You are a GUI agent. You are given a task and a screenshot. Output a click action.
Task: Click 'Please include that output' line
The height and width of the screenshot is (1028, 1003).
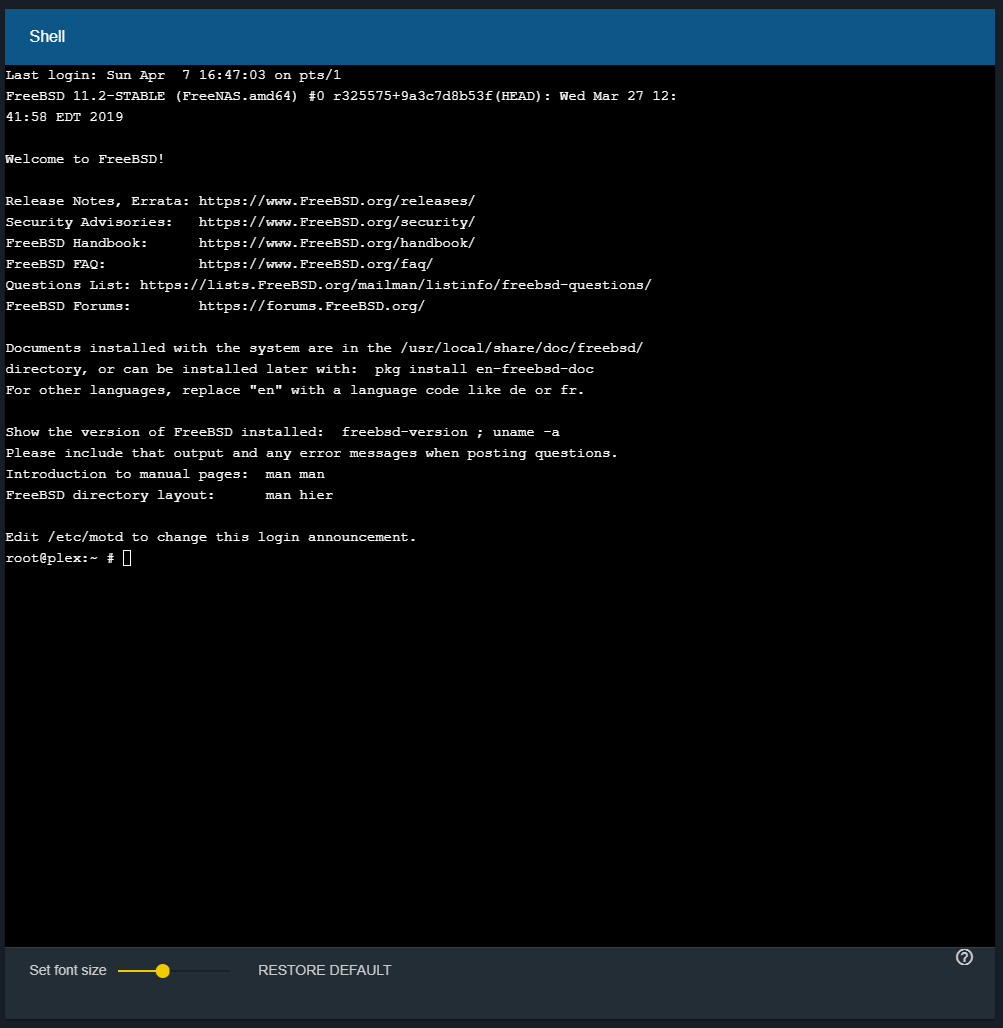(x=312, y=453)
